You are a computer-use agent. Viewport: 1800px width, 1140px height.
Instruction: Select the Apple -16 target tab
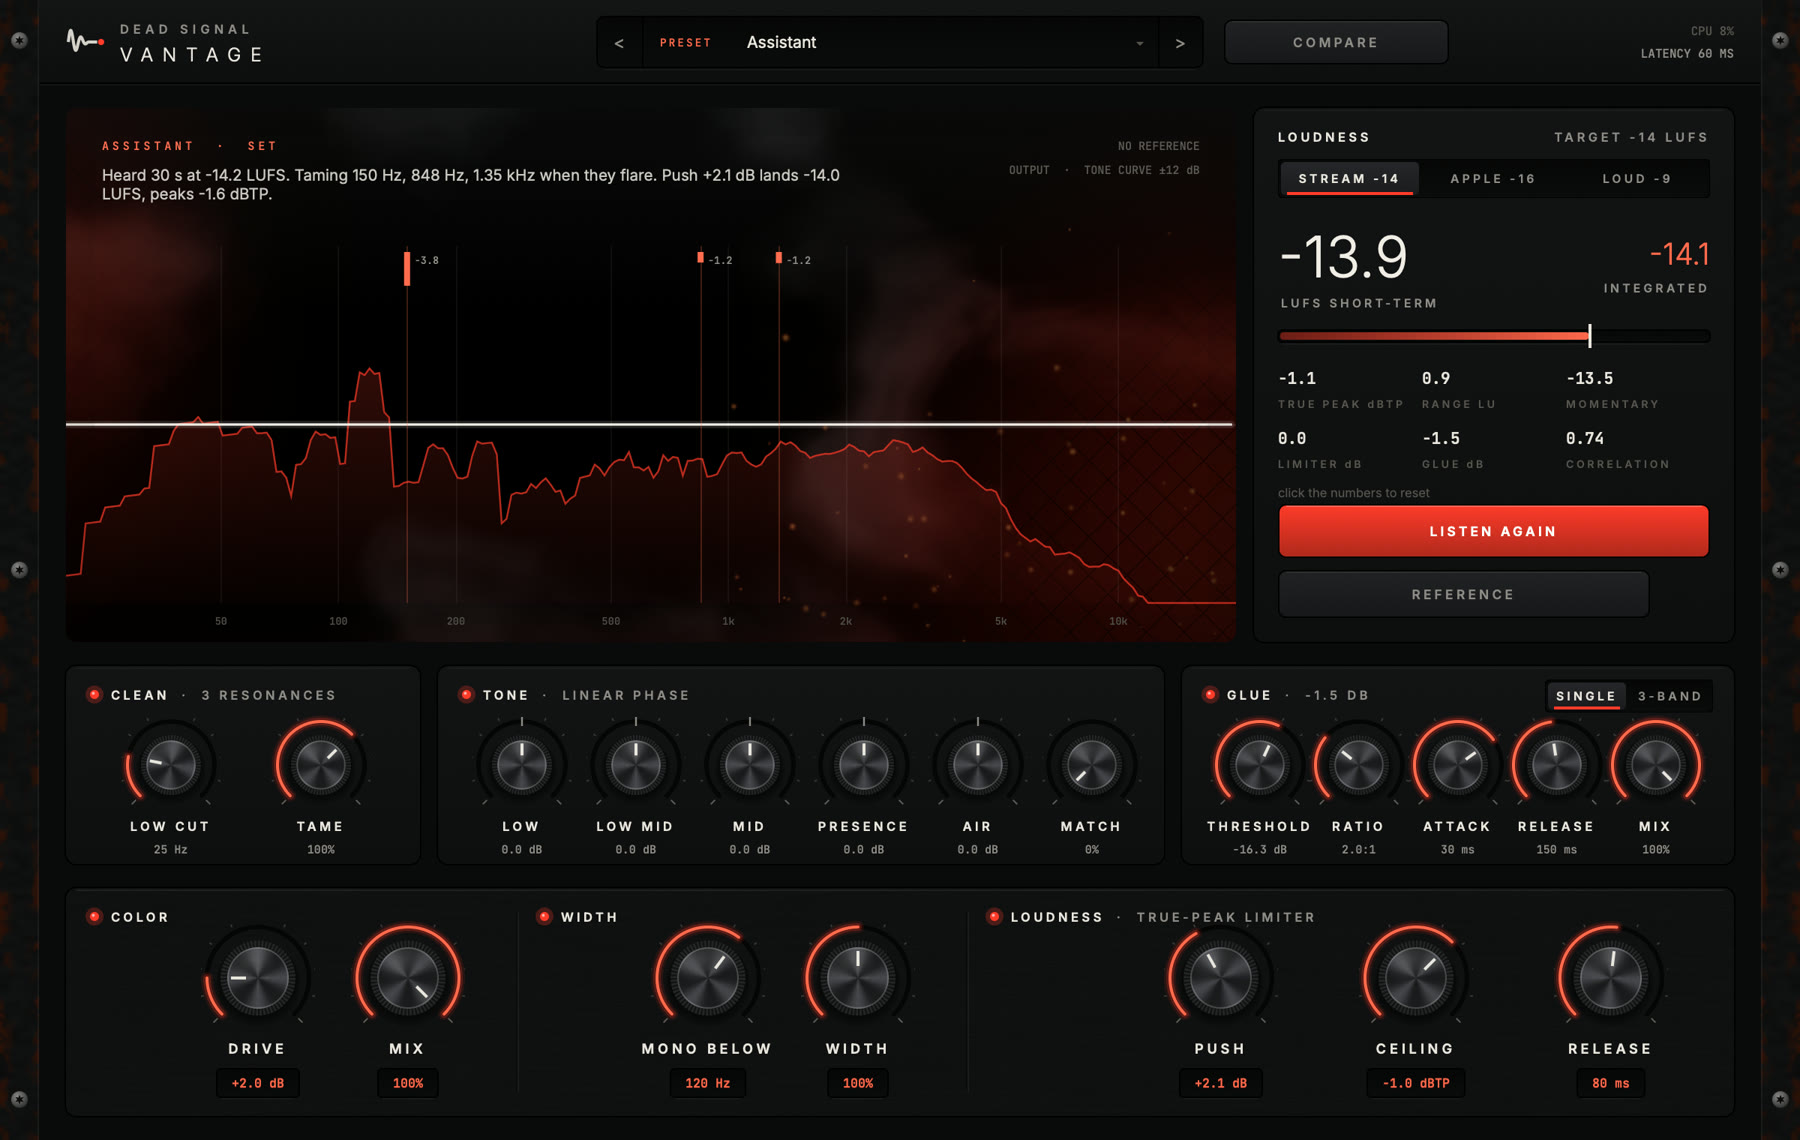(1492, 178)
